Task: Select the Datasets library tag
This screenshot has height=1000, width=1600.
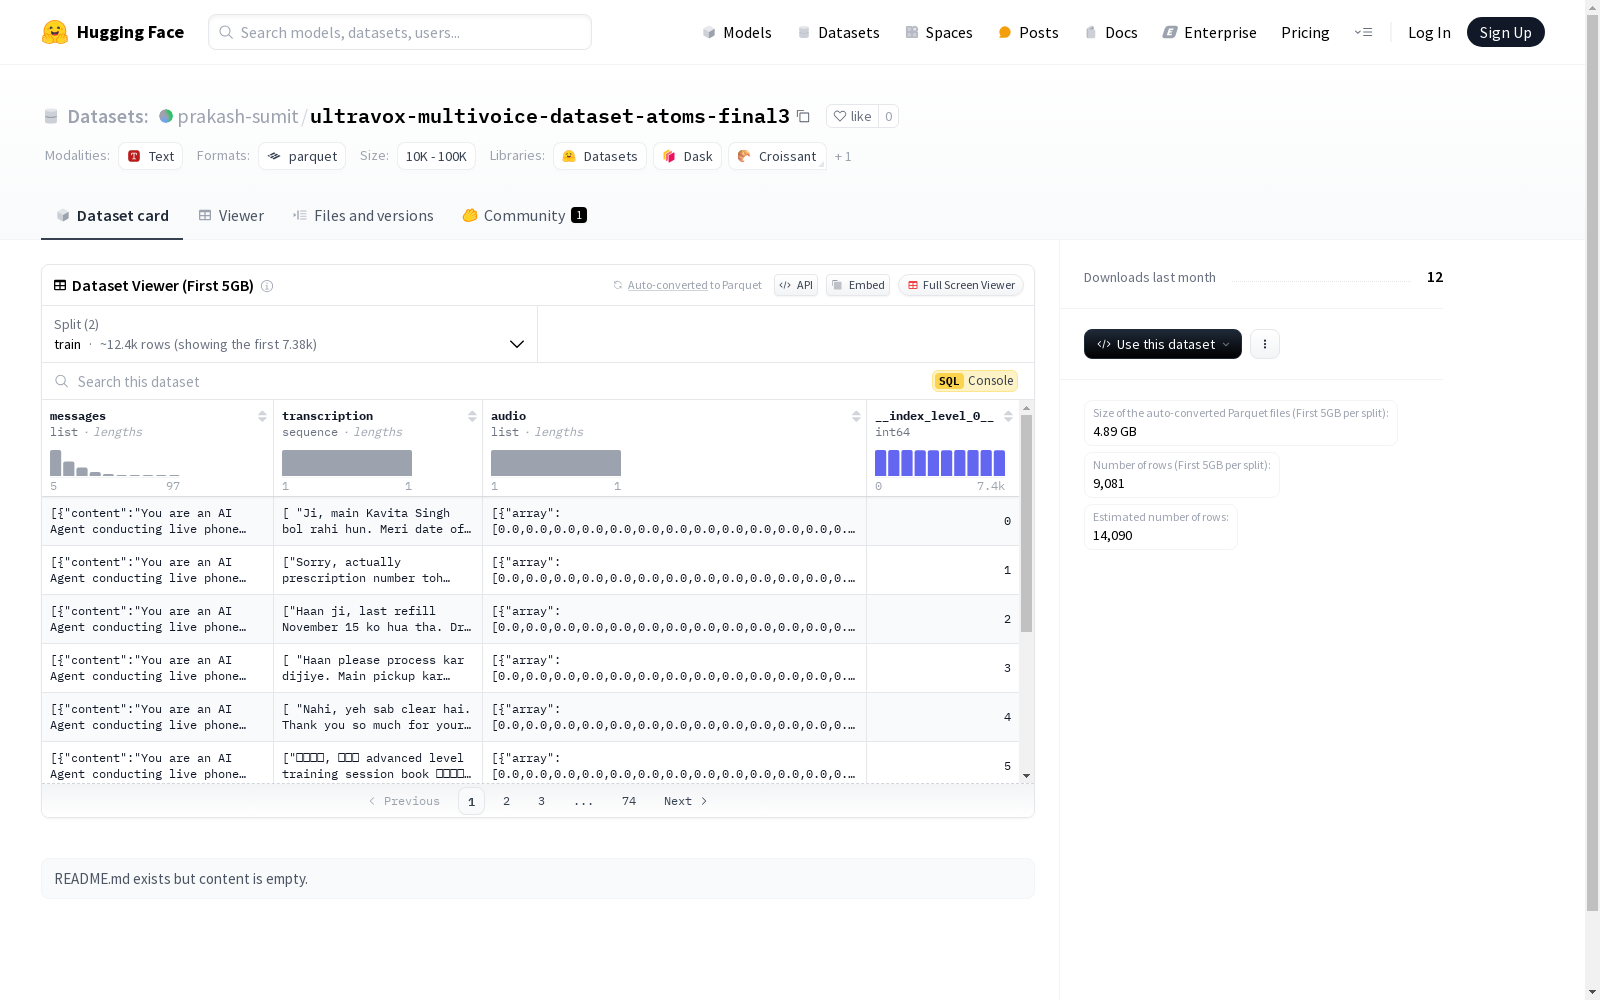Action: 600,156
